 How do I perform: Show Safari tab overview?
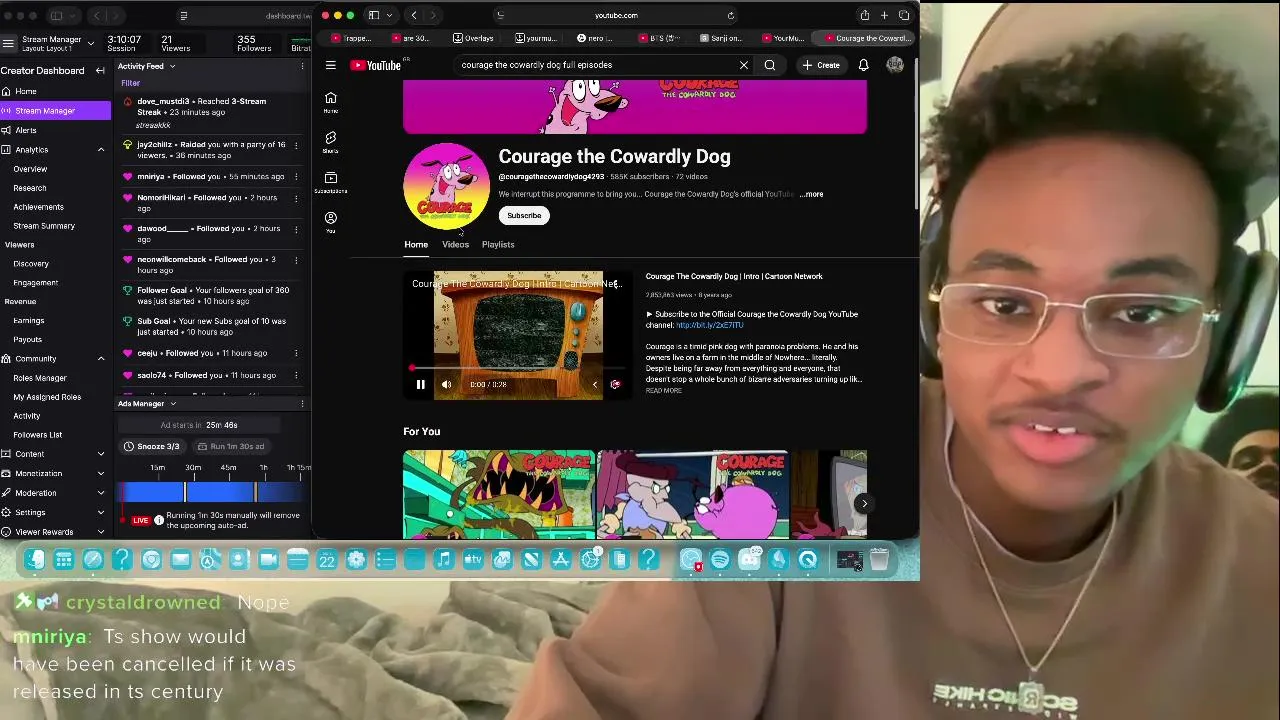(904, 15)
